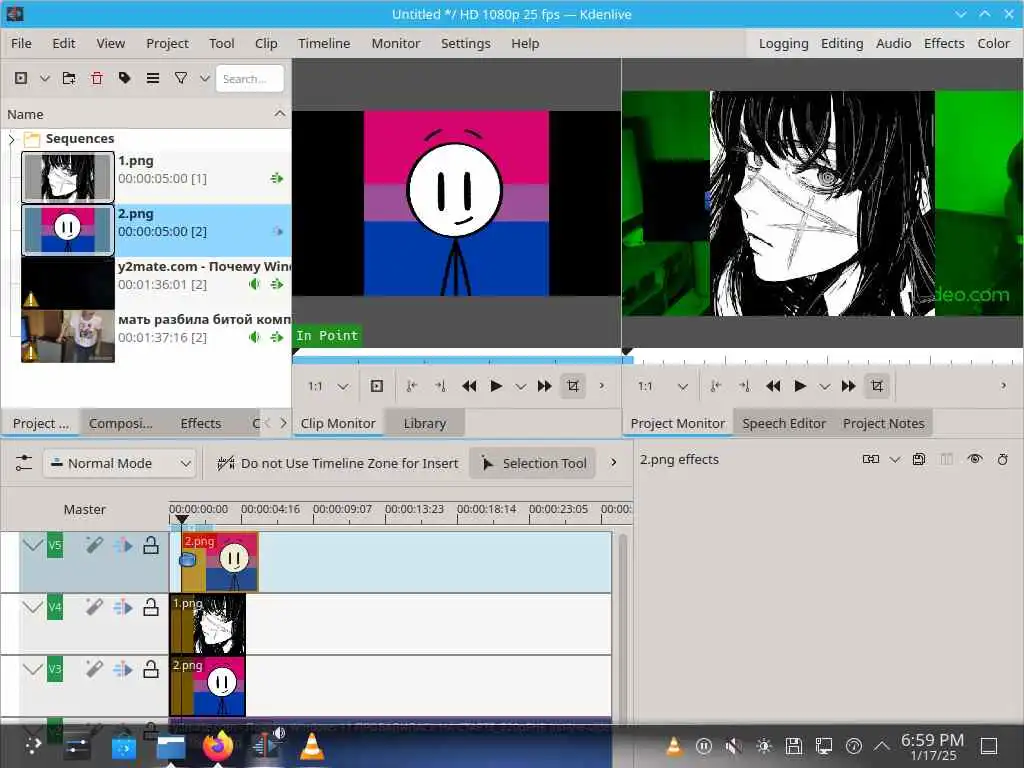The image size is (1024, 768).
Task: Set zone out point in Clip Monitor
Action: tap(440, 386)
